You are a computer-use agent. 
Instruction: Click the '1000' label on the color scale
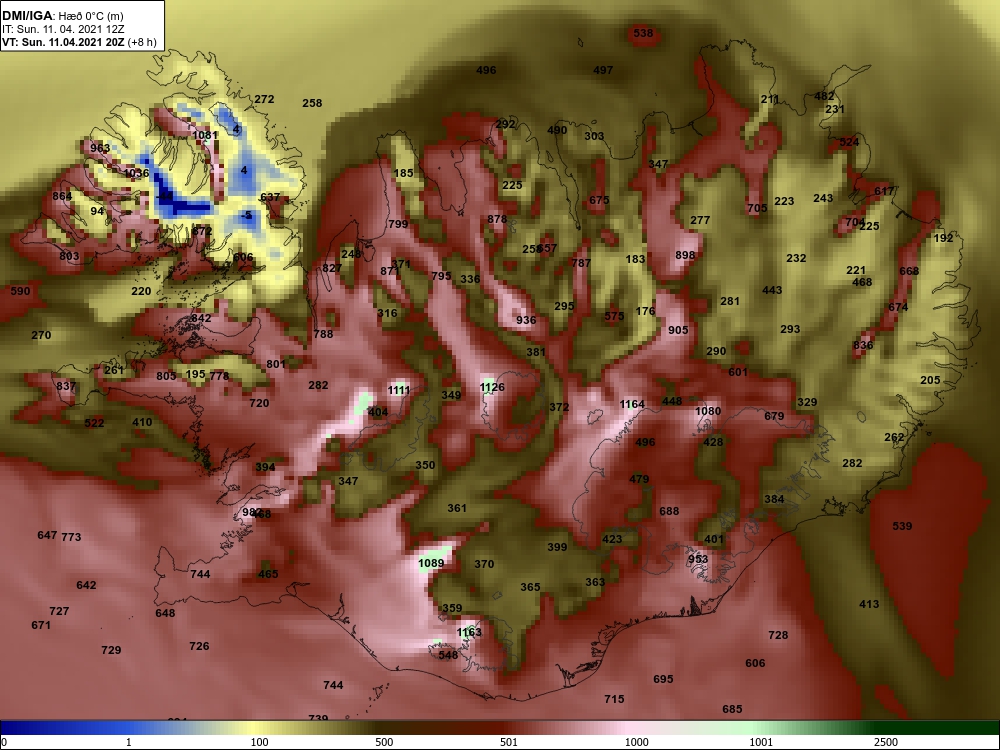point(636,742)
